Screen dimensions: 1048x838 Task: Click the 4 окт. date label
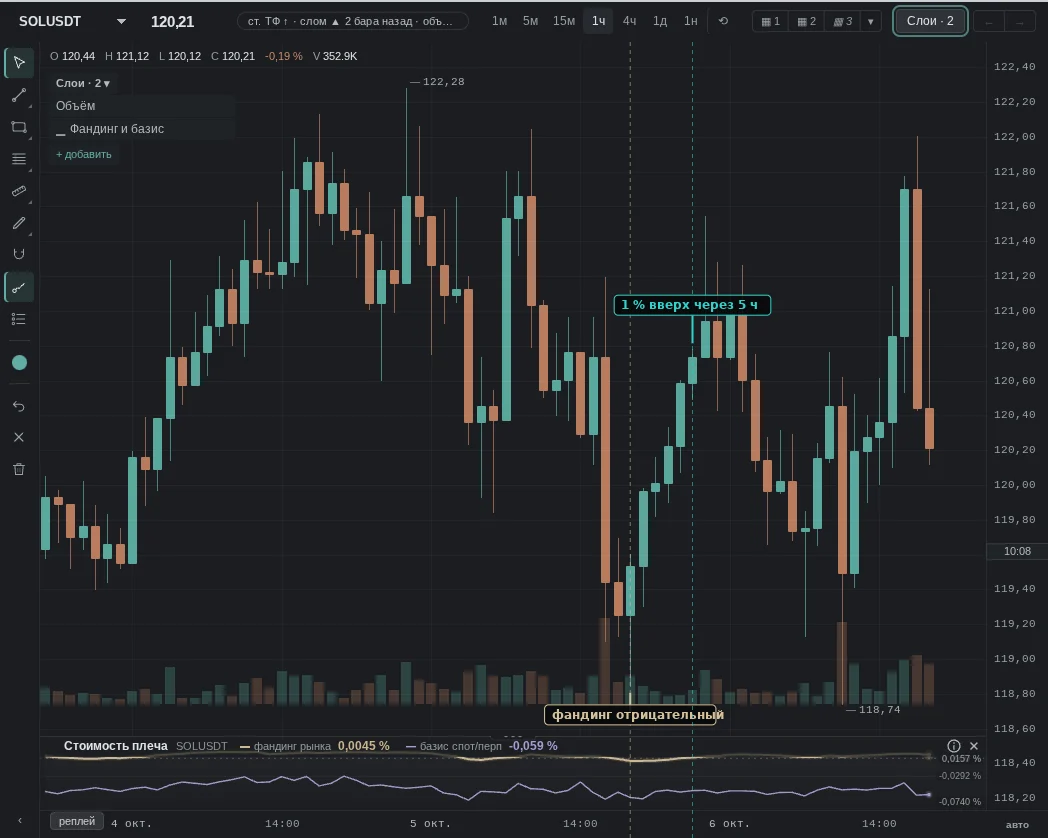tap(131, 824)
